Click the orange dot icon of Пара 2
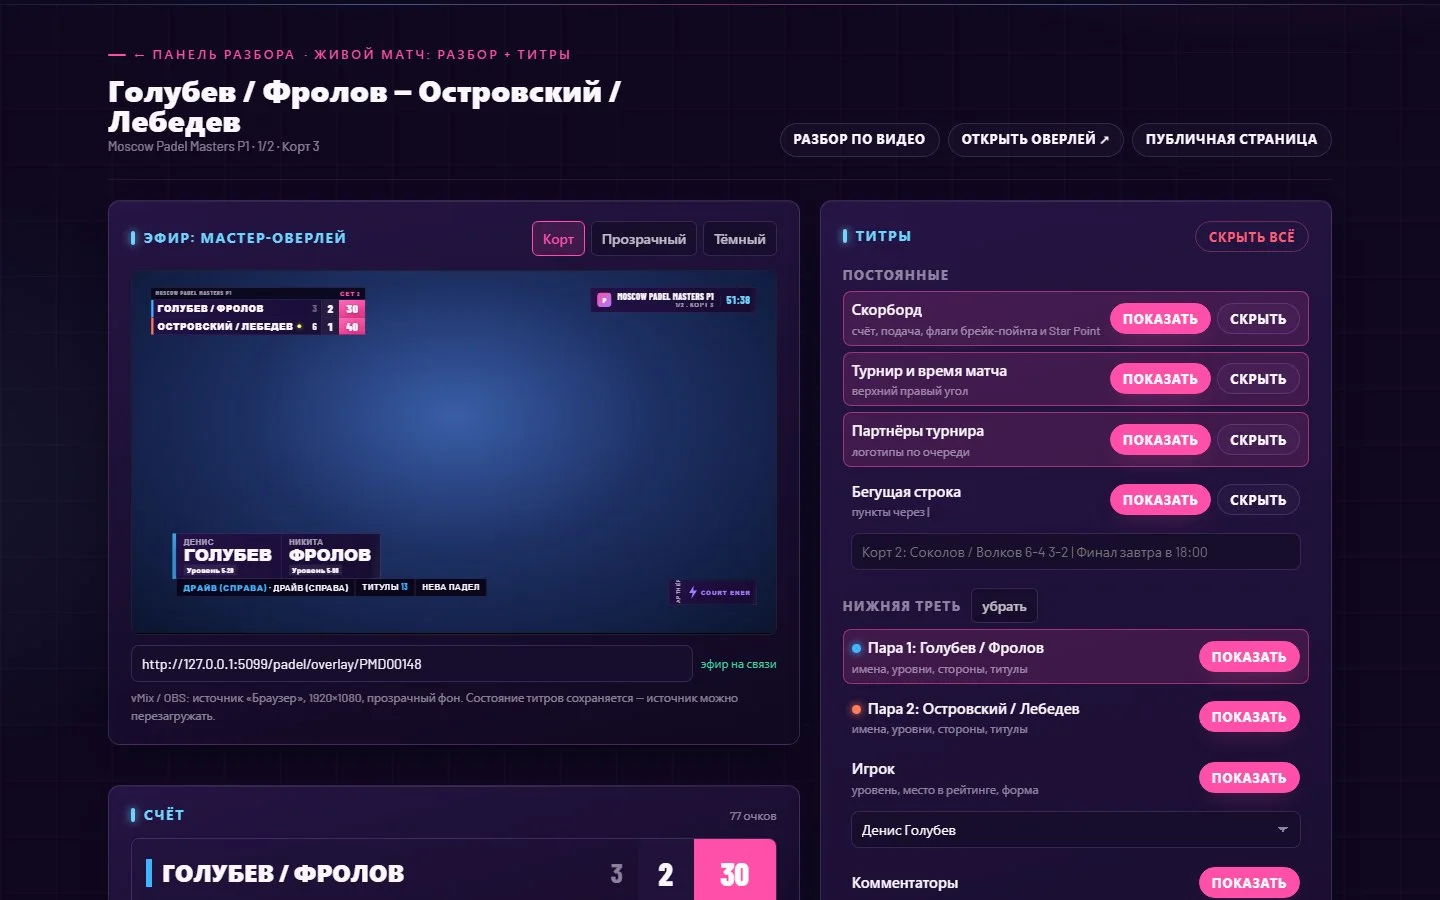 (x=857, y=710)
